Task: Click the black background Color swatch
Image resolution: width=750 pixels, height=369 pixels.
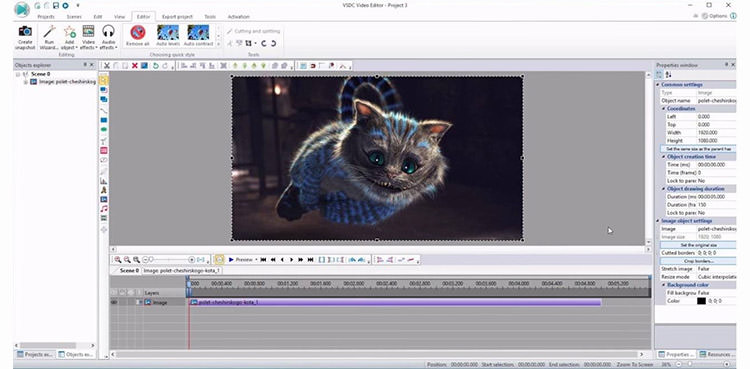Action: point(701,301)
